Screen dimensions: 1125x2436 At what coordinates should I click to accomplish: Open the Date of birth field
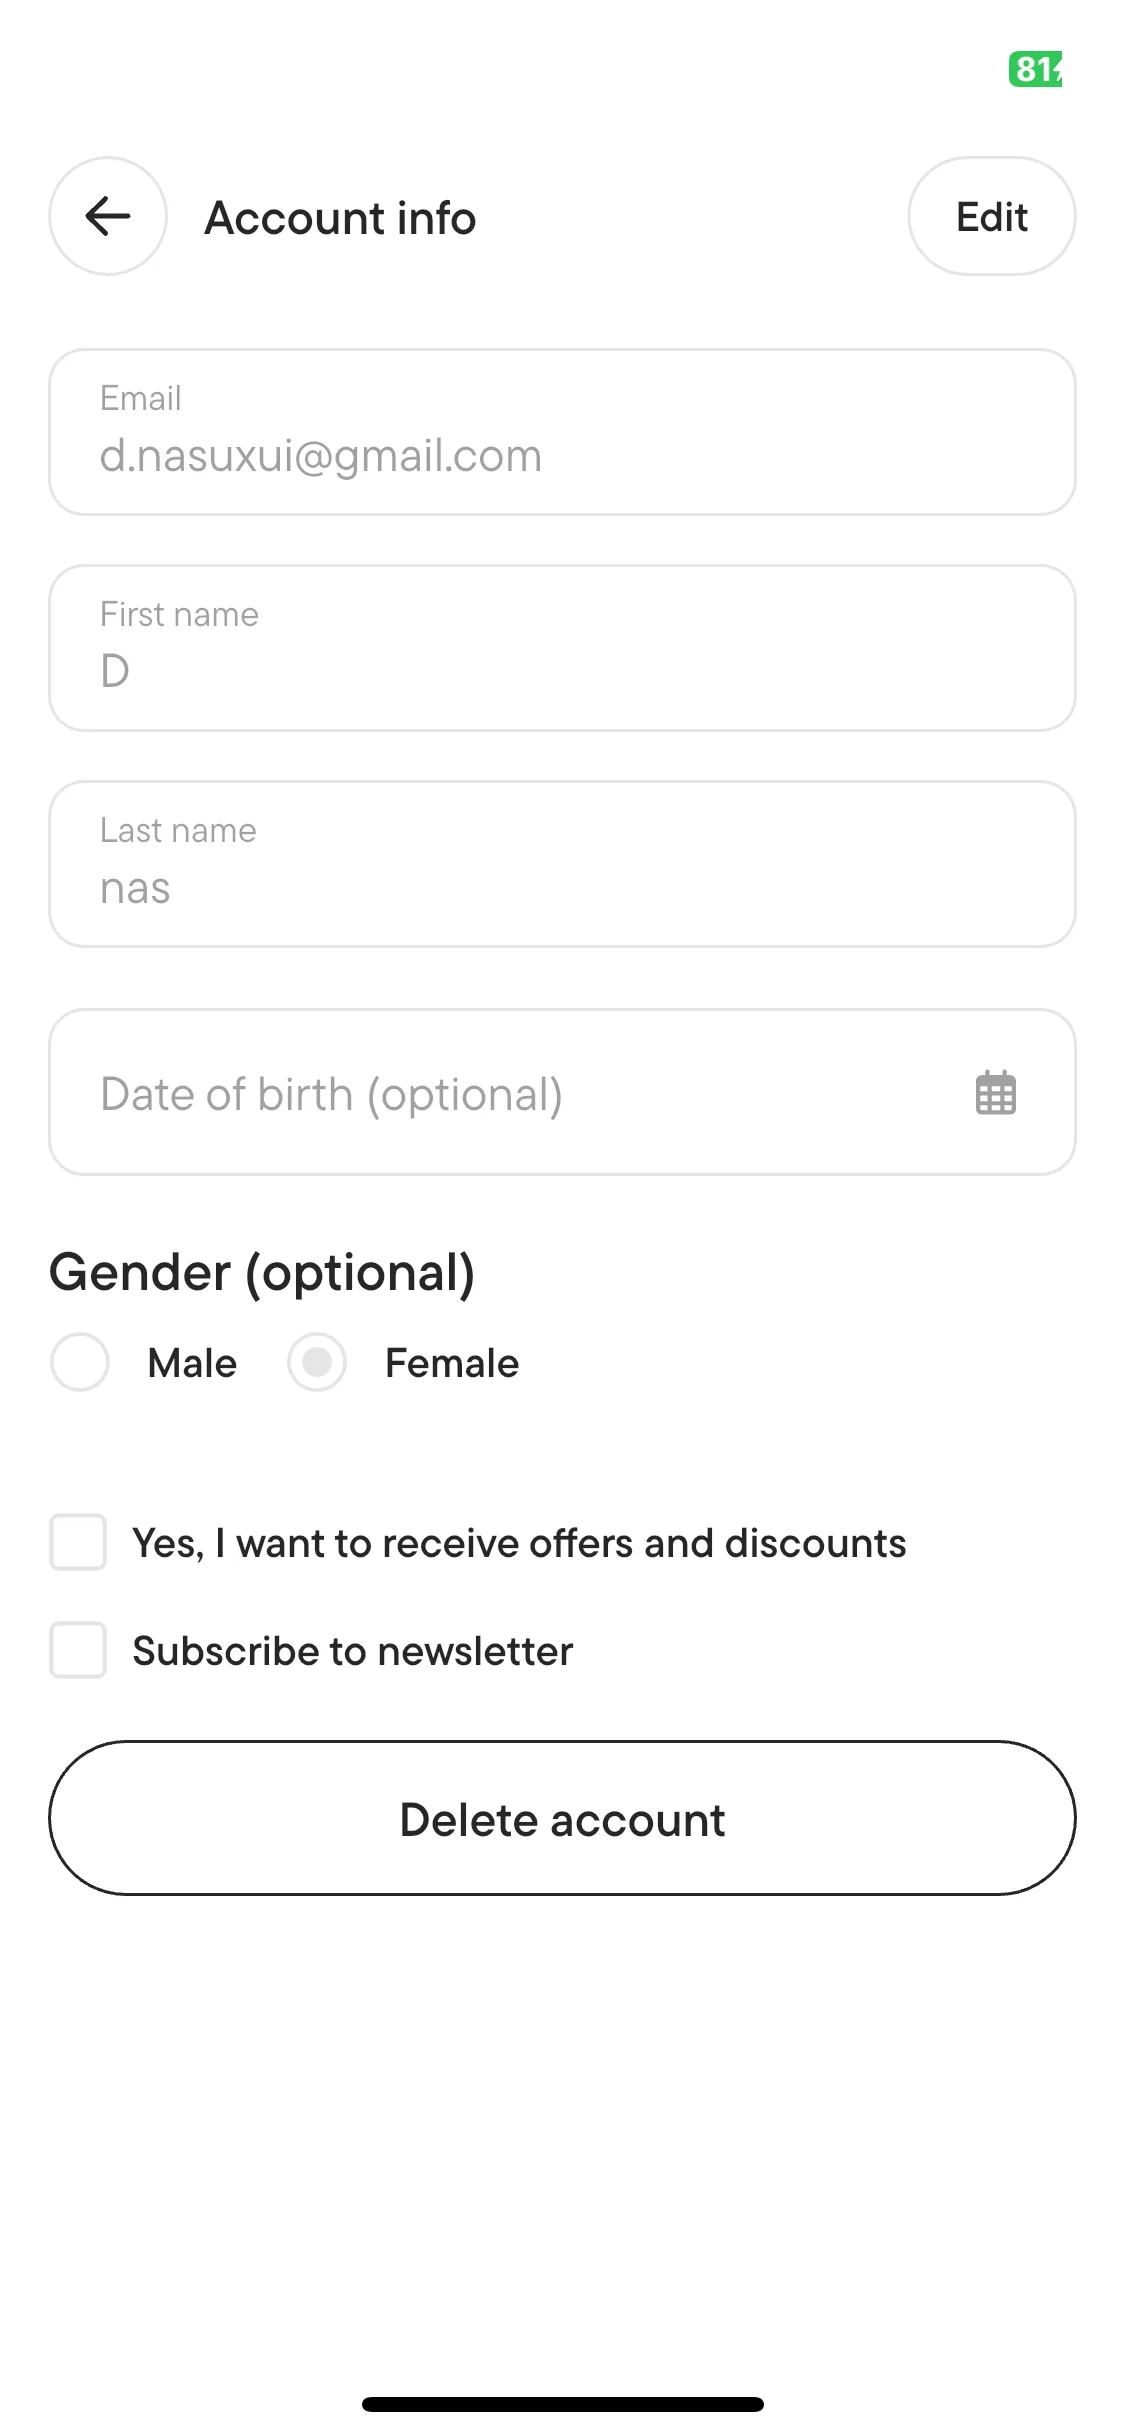click(x=500, y=1093)
